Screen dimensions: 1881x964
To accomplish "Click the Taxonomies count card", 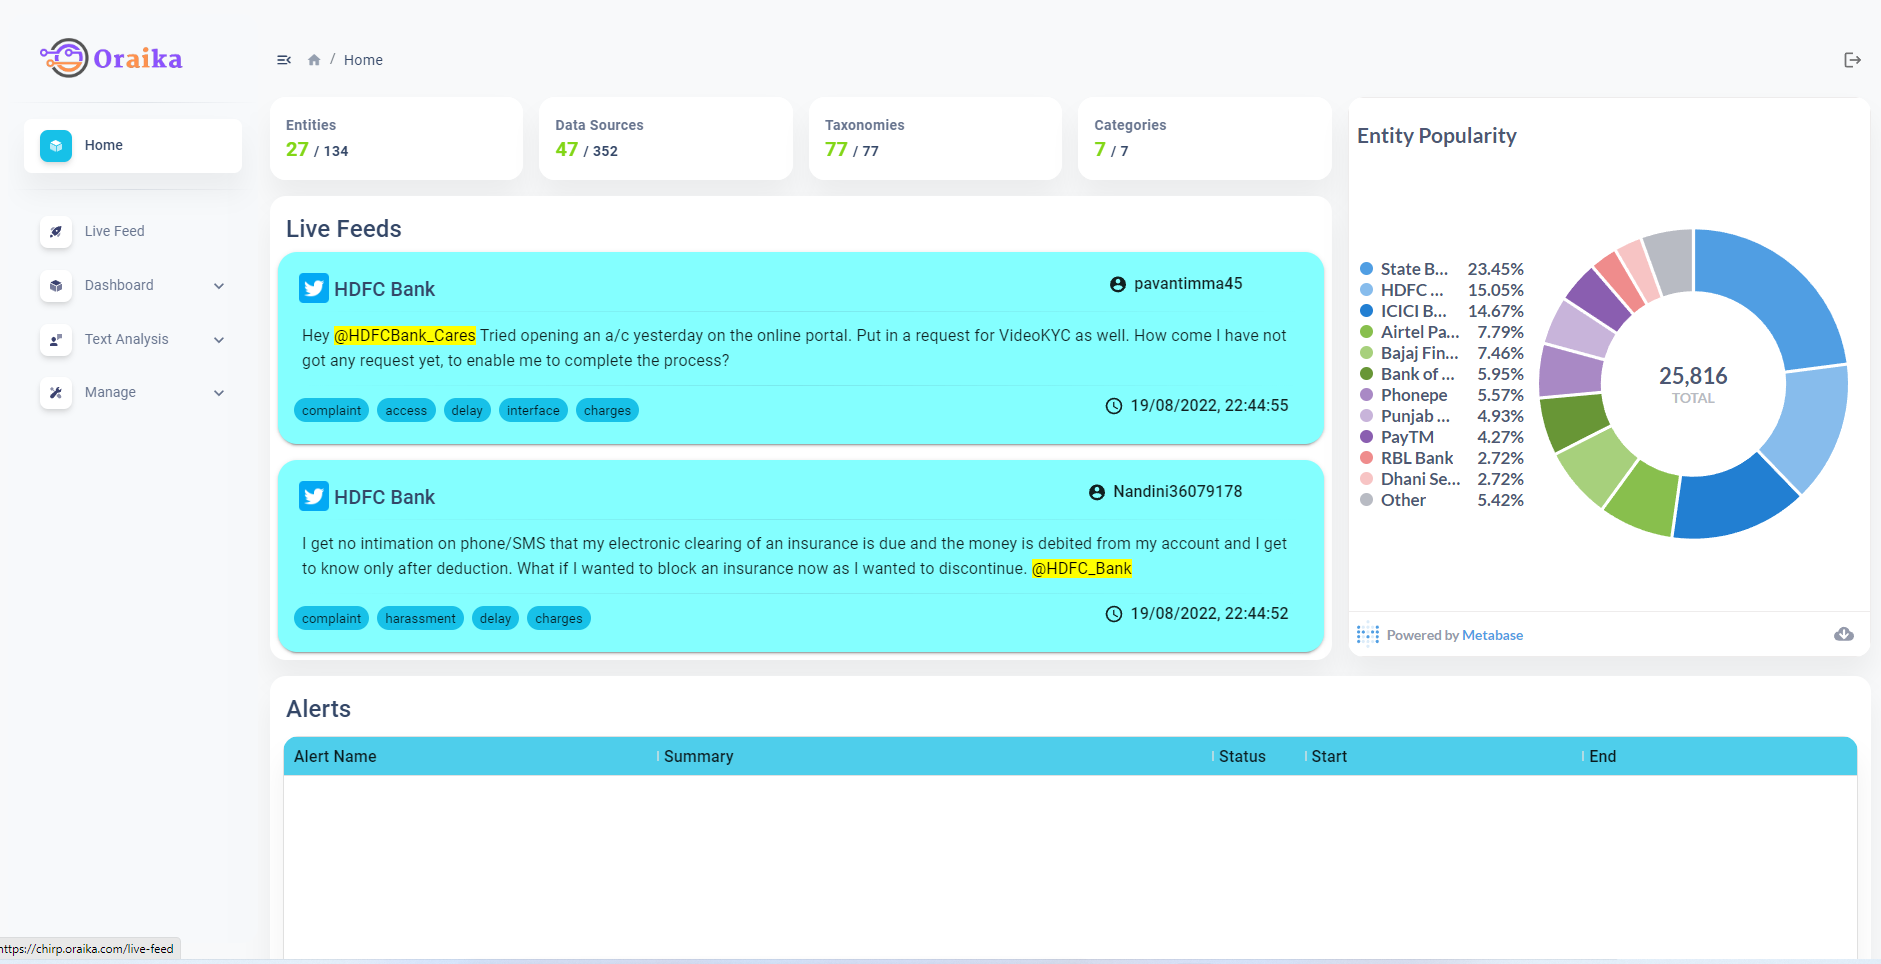I will tap(935, 139).
